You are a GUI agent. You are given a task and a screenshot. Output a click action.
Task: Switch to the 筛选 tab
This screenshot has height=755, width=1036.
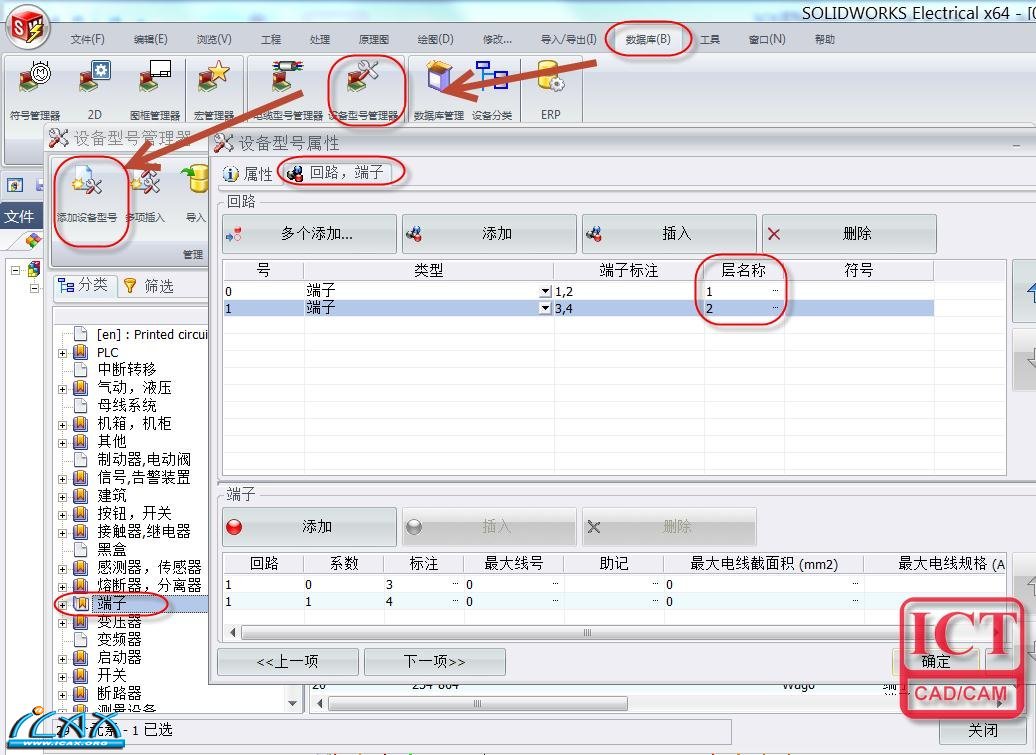pyautogui.click(x=149, y=285)
